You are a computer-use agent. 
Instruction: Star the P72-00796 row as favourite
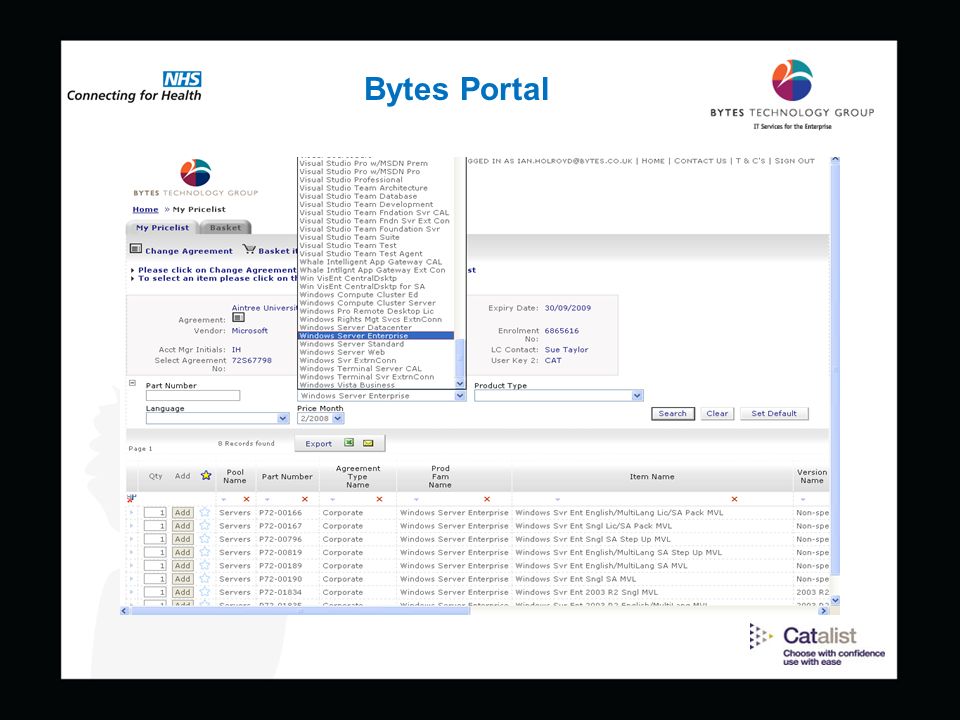tap(205, 539)
